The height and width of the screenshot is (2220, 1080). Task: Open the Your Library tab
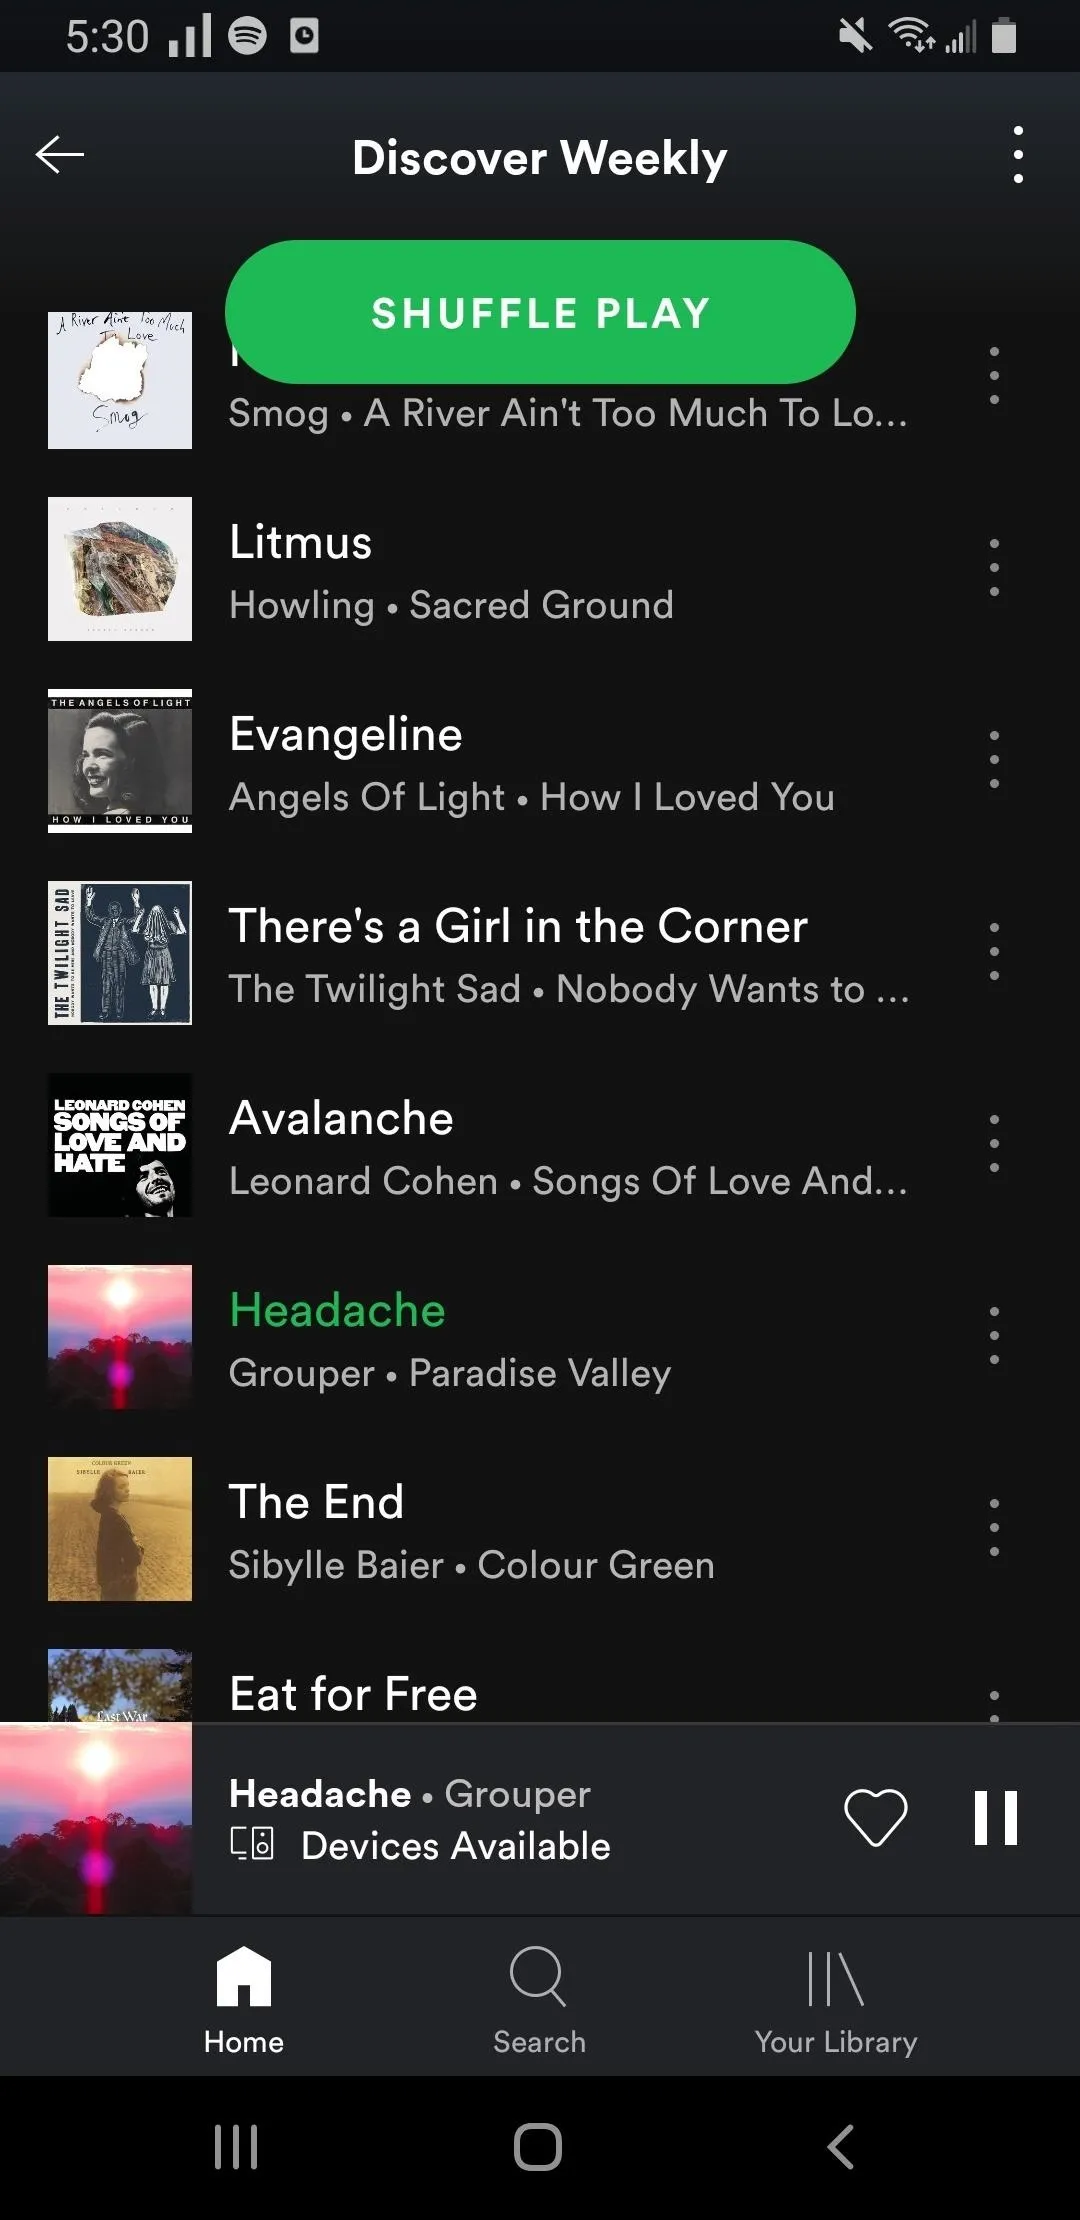[x=836, y=2000]
